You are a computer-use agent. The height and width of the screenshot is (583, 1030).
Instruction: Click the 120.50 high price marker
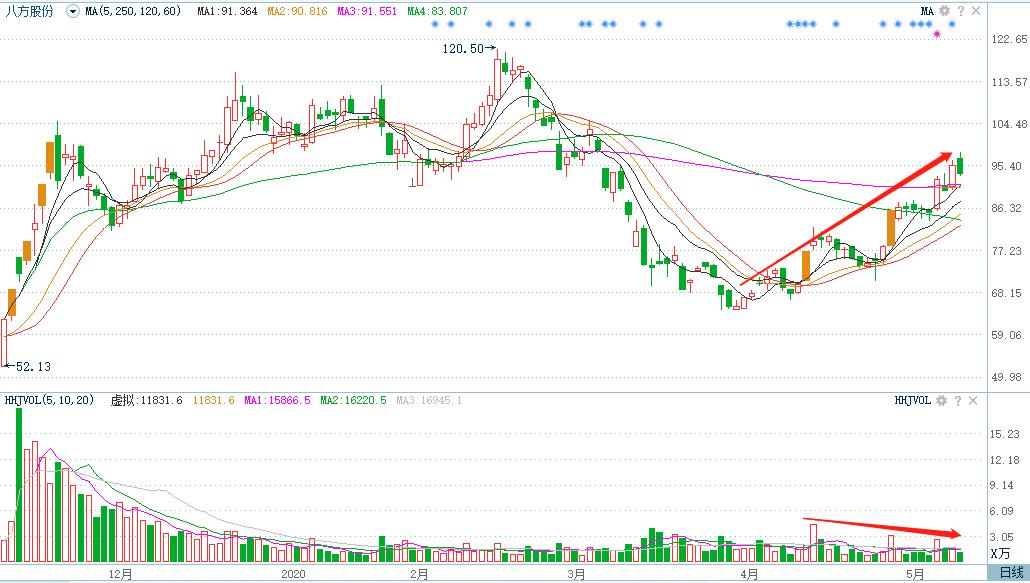coord(468,49)
